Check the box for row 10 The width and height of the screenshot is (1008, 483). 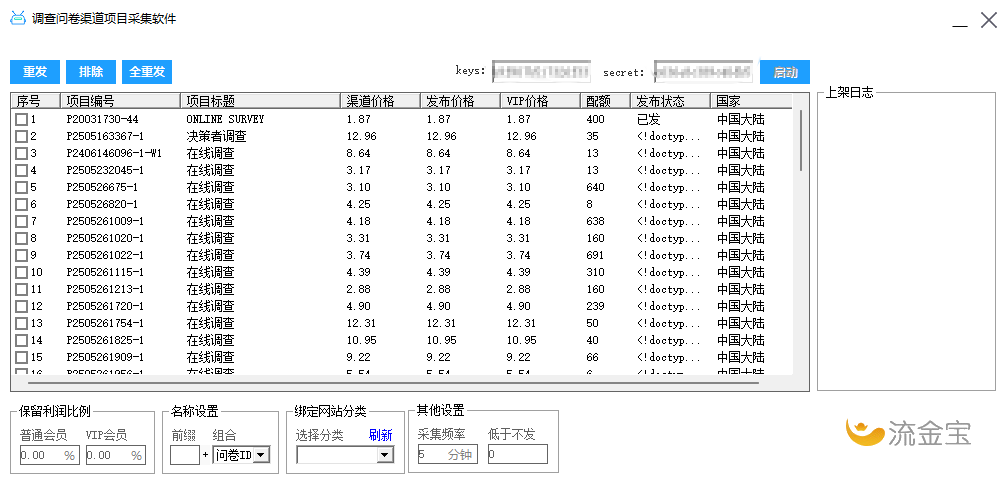pos(22,273)
